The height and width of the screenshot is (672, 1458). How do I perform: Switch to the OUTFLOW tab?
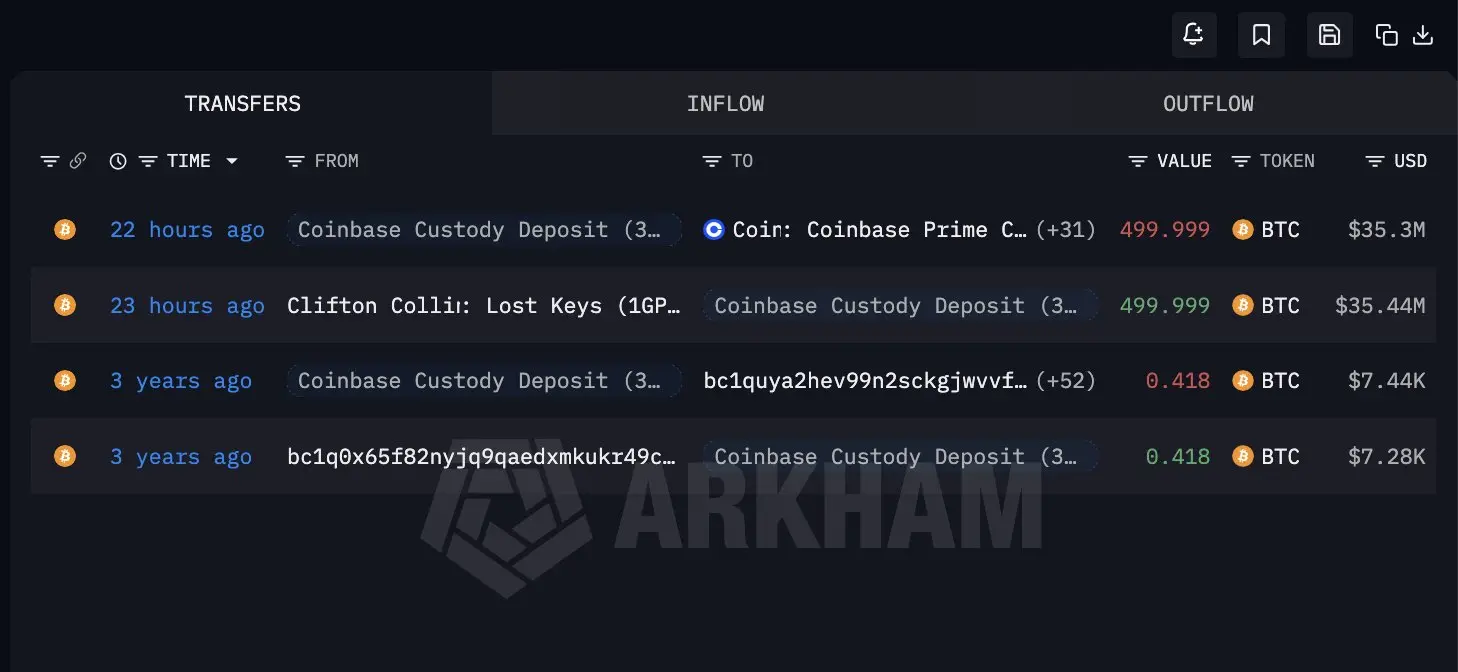coord(1208,104)
